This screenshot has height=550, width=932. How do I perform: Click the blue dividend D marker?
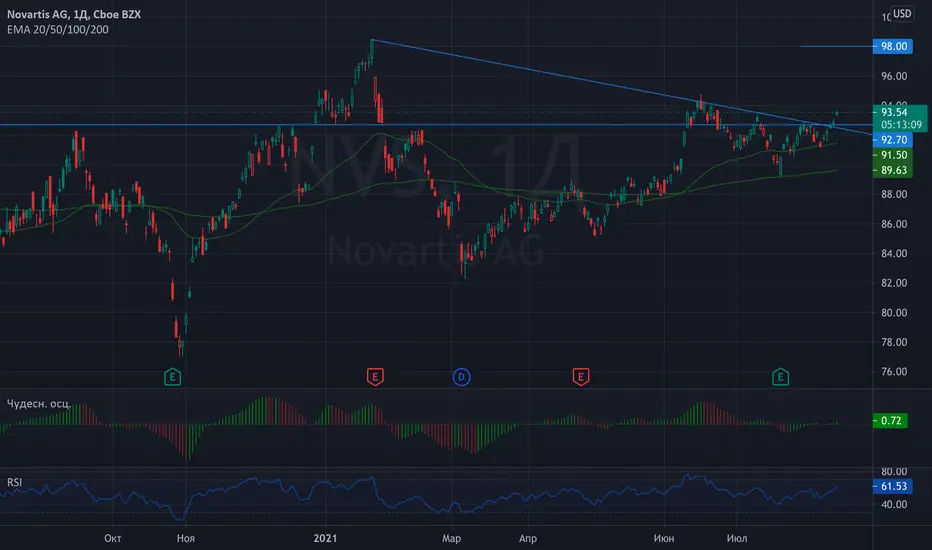click(461, 376)
